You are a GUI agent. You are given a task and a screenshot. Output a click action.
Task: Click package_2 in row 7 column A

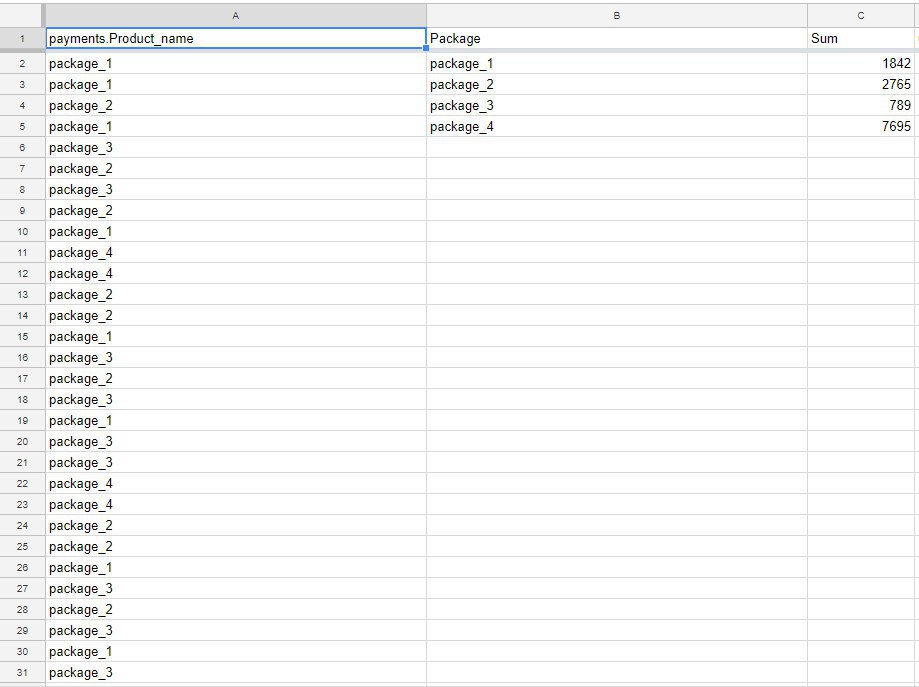pyautogui.click(x=236, y=169)
